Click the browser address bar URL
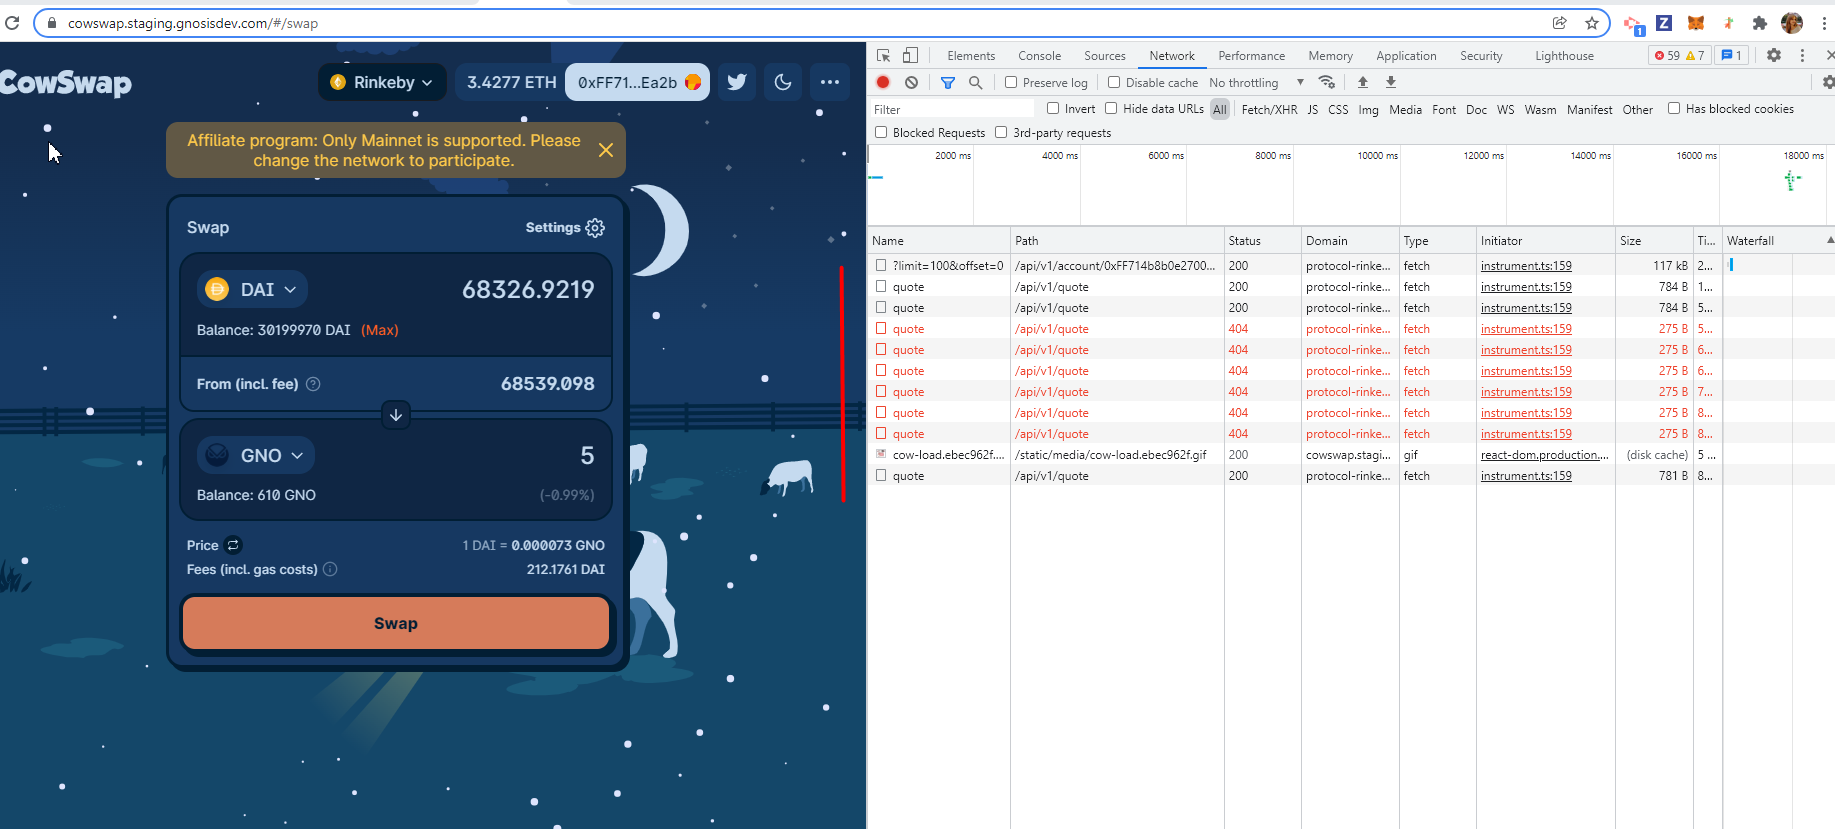This screenshot has width=1835, height=829. [193, 23]
